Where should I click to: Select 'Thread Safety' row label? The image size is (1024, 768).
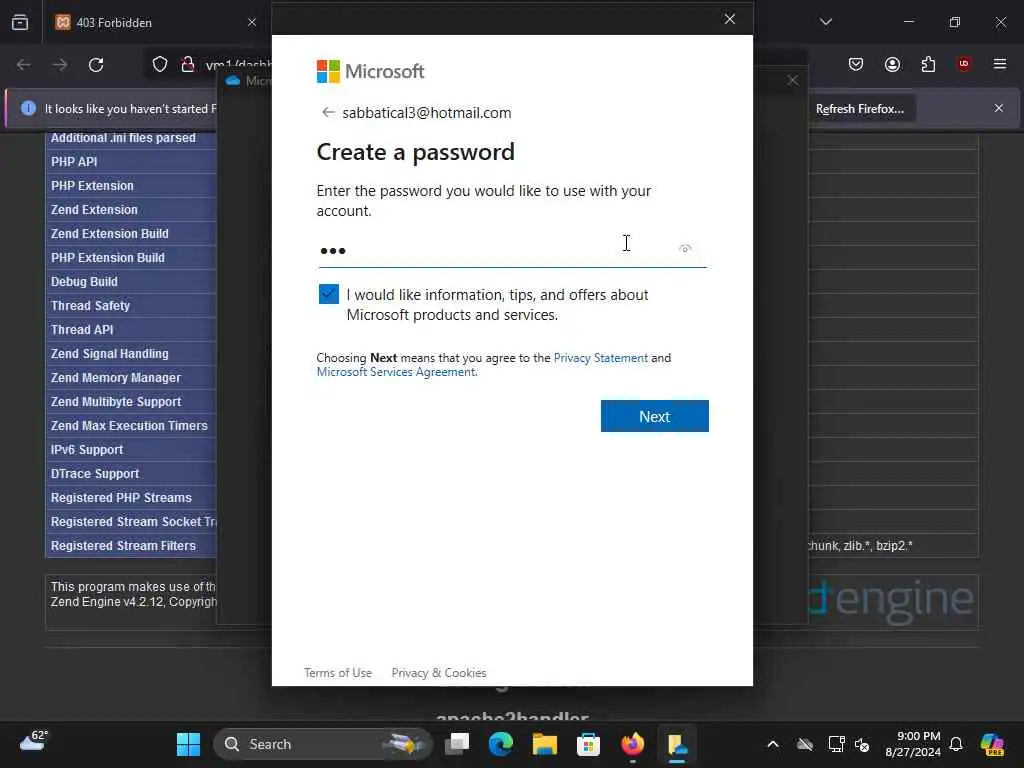pos(90,306)
